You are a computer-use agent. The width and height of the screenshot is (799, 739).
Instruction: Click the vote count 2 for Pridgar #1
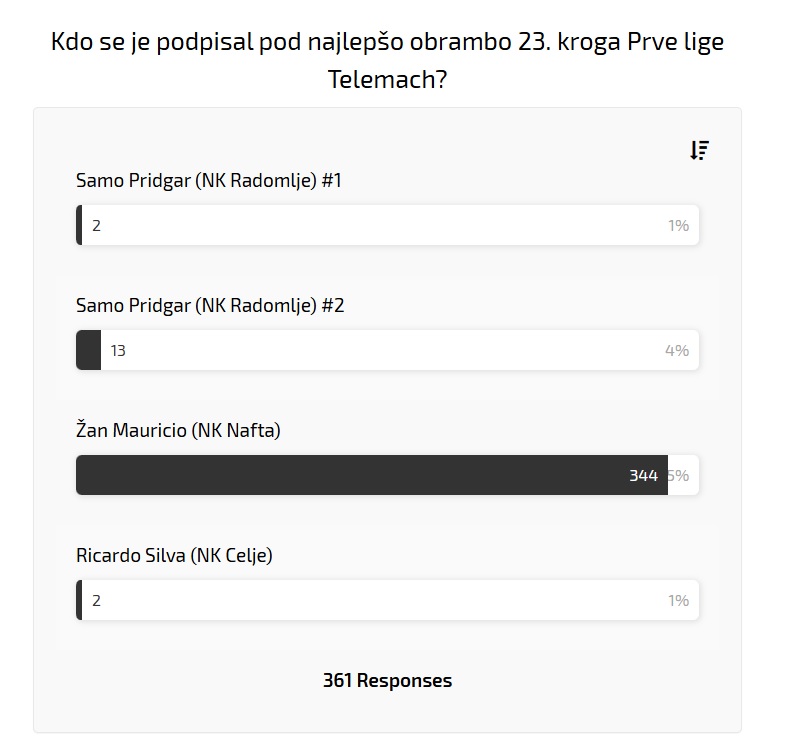click(97, 226)
